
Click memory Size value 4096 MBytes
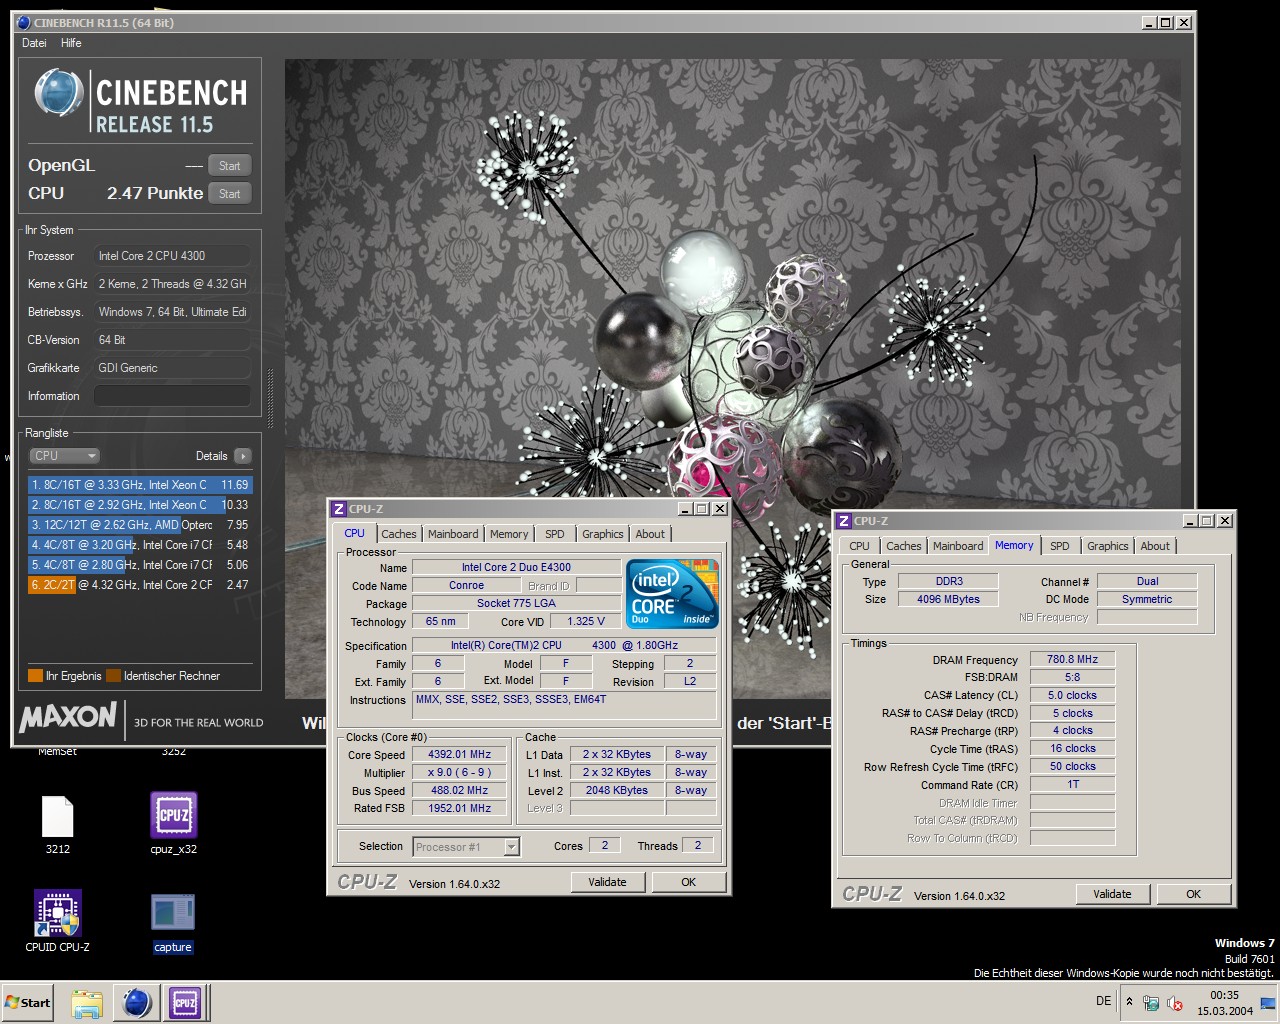coord(948,600)
